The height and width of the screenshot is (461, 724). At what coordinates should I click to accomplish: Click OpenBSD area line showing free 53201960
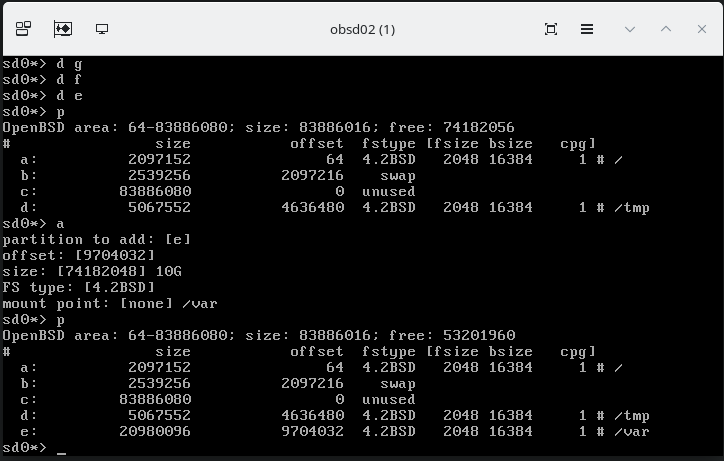[x=258, y=336]
